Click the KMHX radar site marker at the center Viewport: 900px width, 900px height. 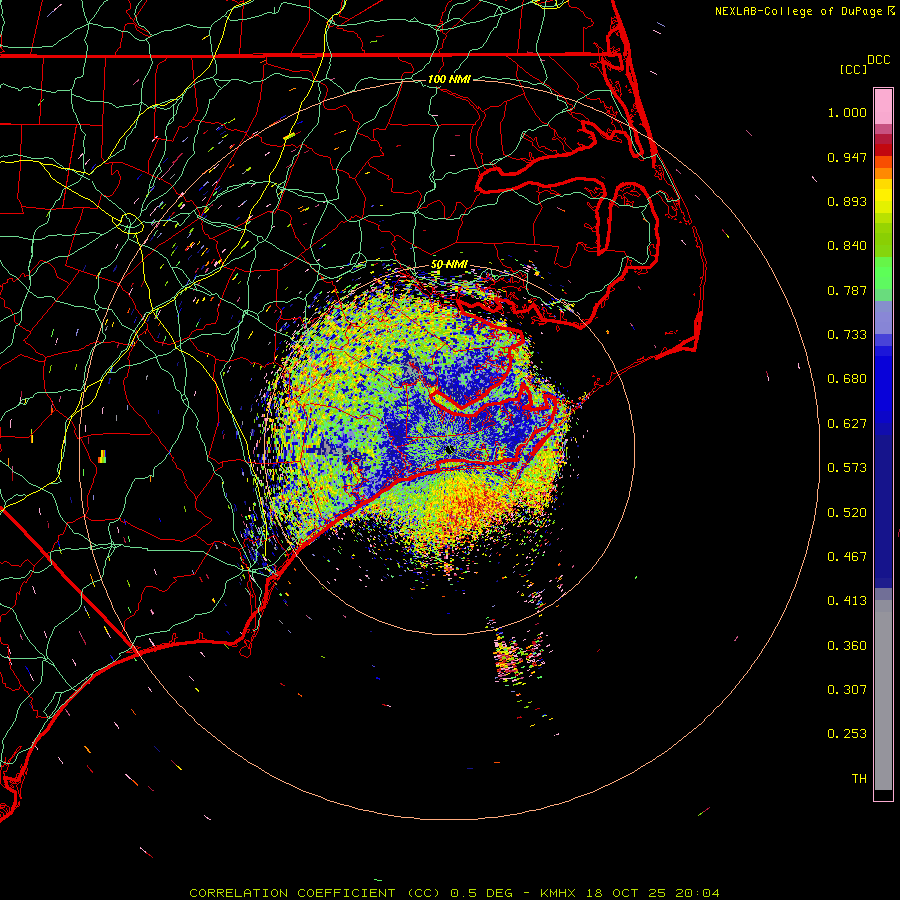pos(449,451)
